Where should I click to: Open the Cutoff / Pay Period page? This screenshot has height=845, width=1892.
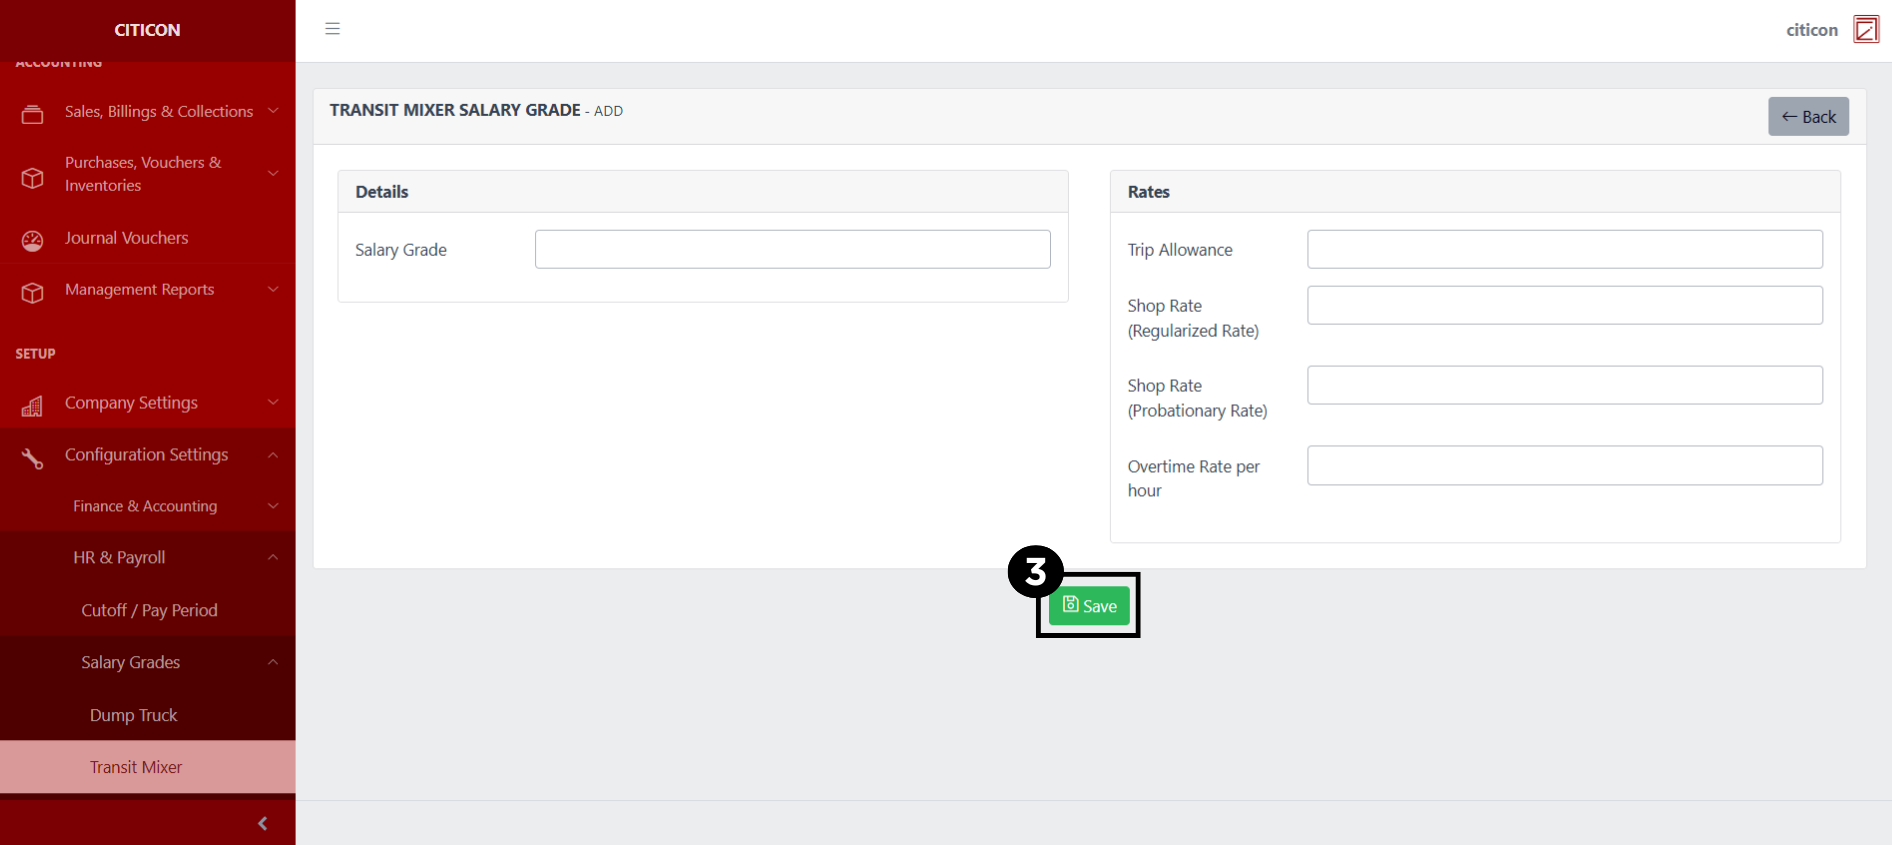149,610
